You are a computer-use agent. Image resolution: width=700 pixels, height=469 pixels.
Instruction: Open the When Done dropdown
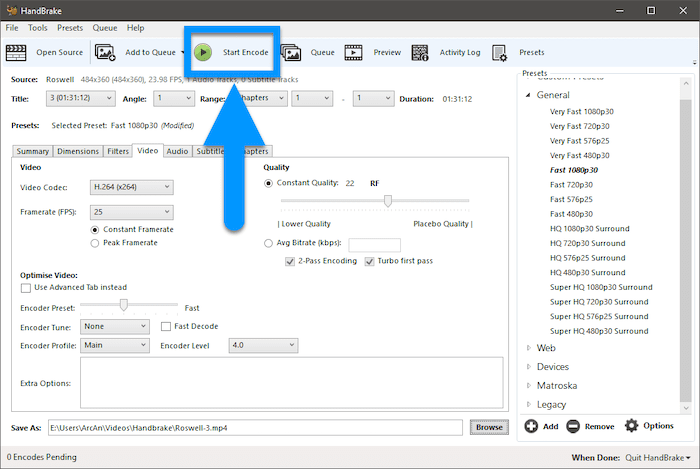658,458
